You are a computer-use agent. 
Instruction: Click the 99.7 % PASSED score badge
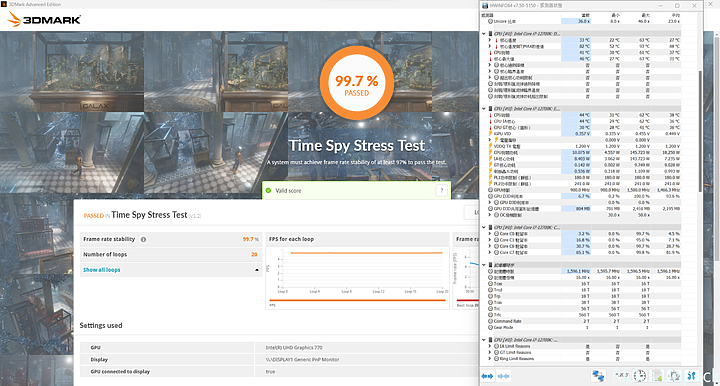tap(357, 83)
